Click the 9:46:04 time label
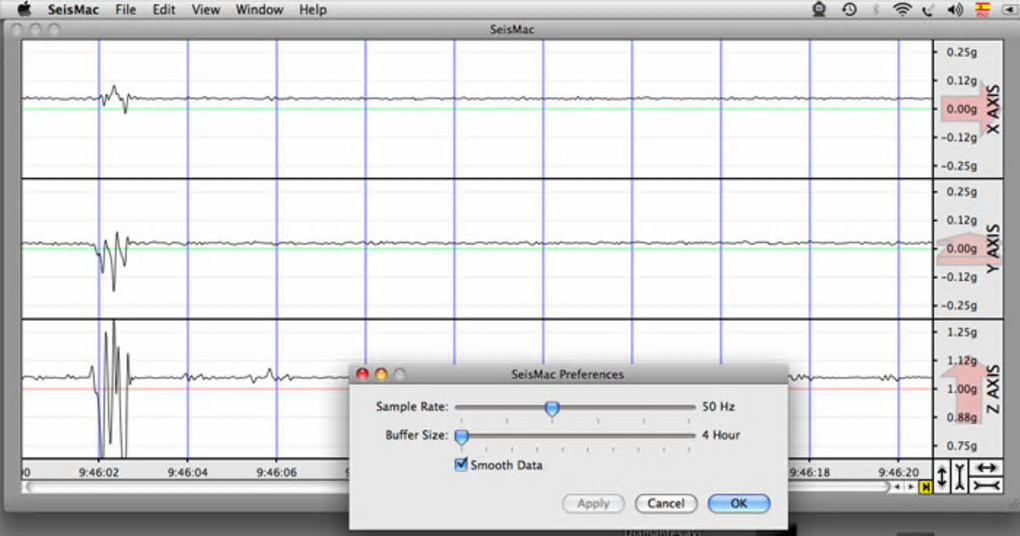This screenshot has width=1020, height=536. click(187, 473)
